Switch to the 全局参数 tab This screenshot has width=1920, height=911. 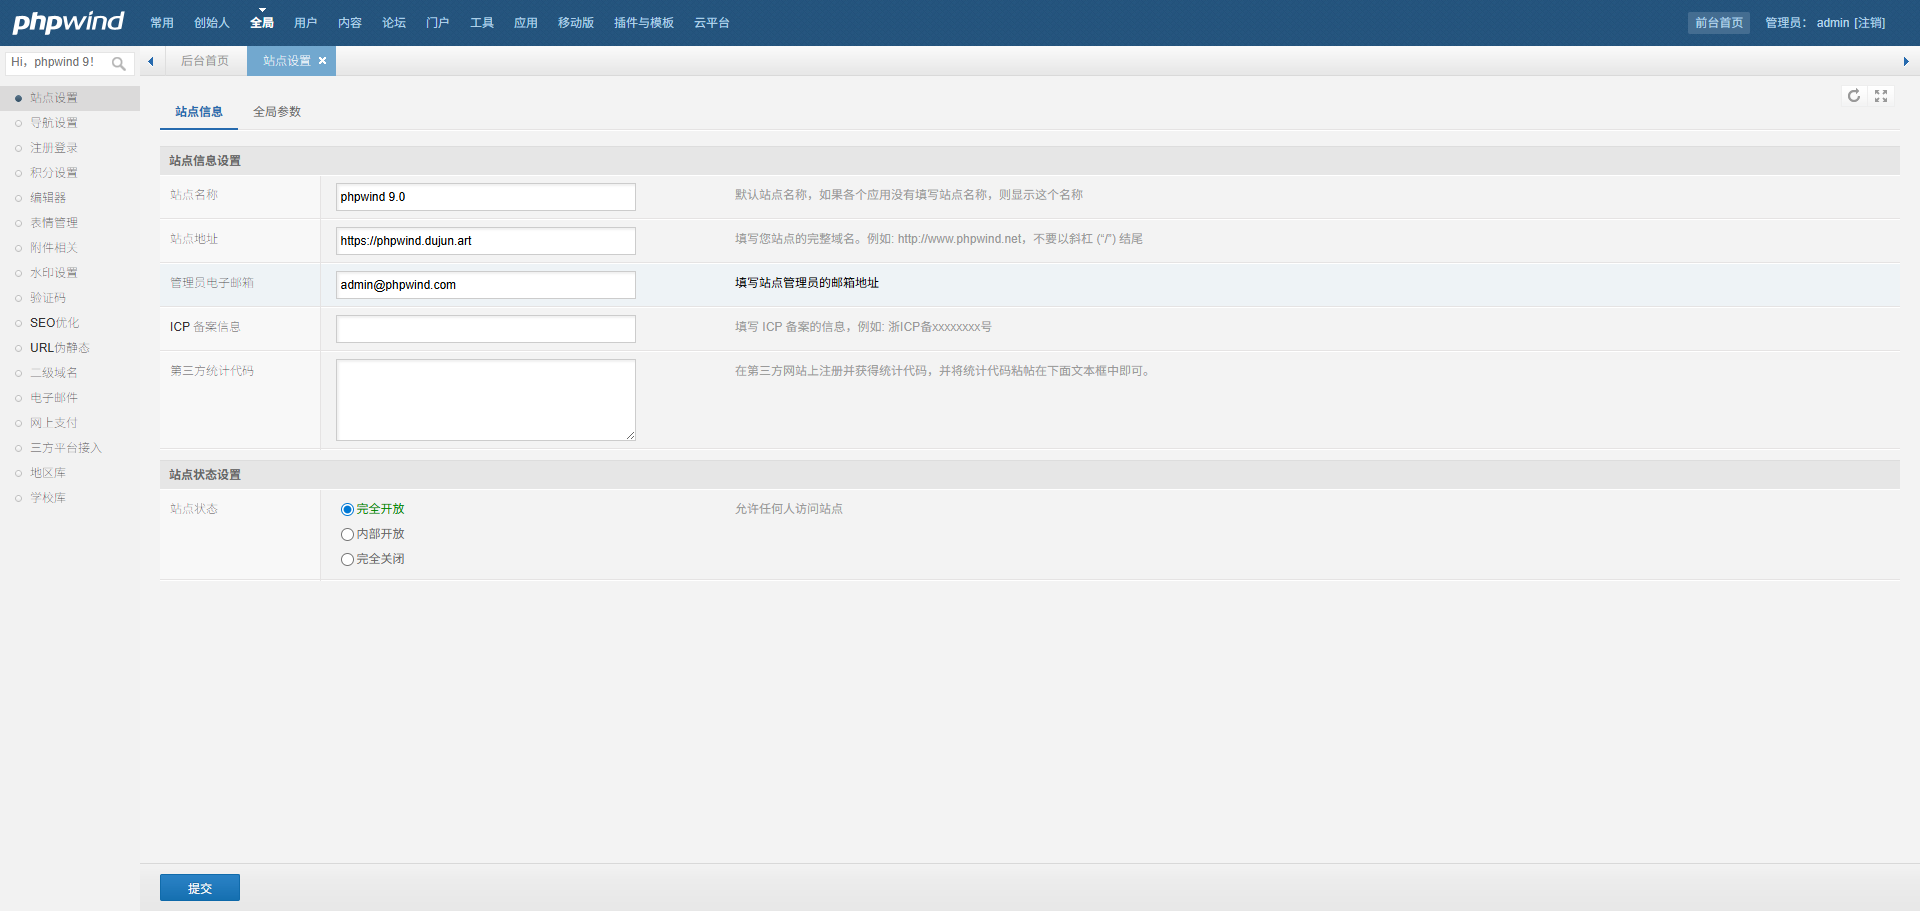click(x=277, y=112)
